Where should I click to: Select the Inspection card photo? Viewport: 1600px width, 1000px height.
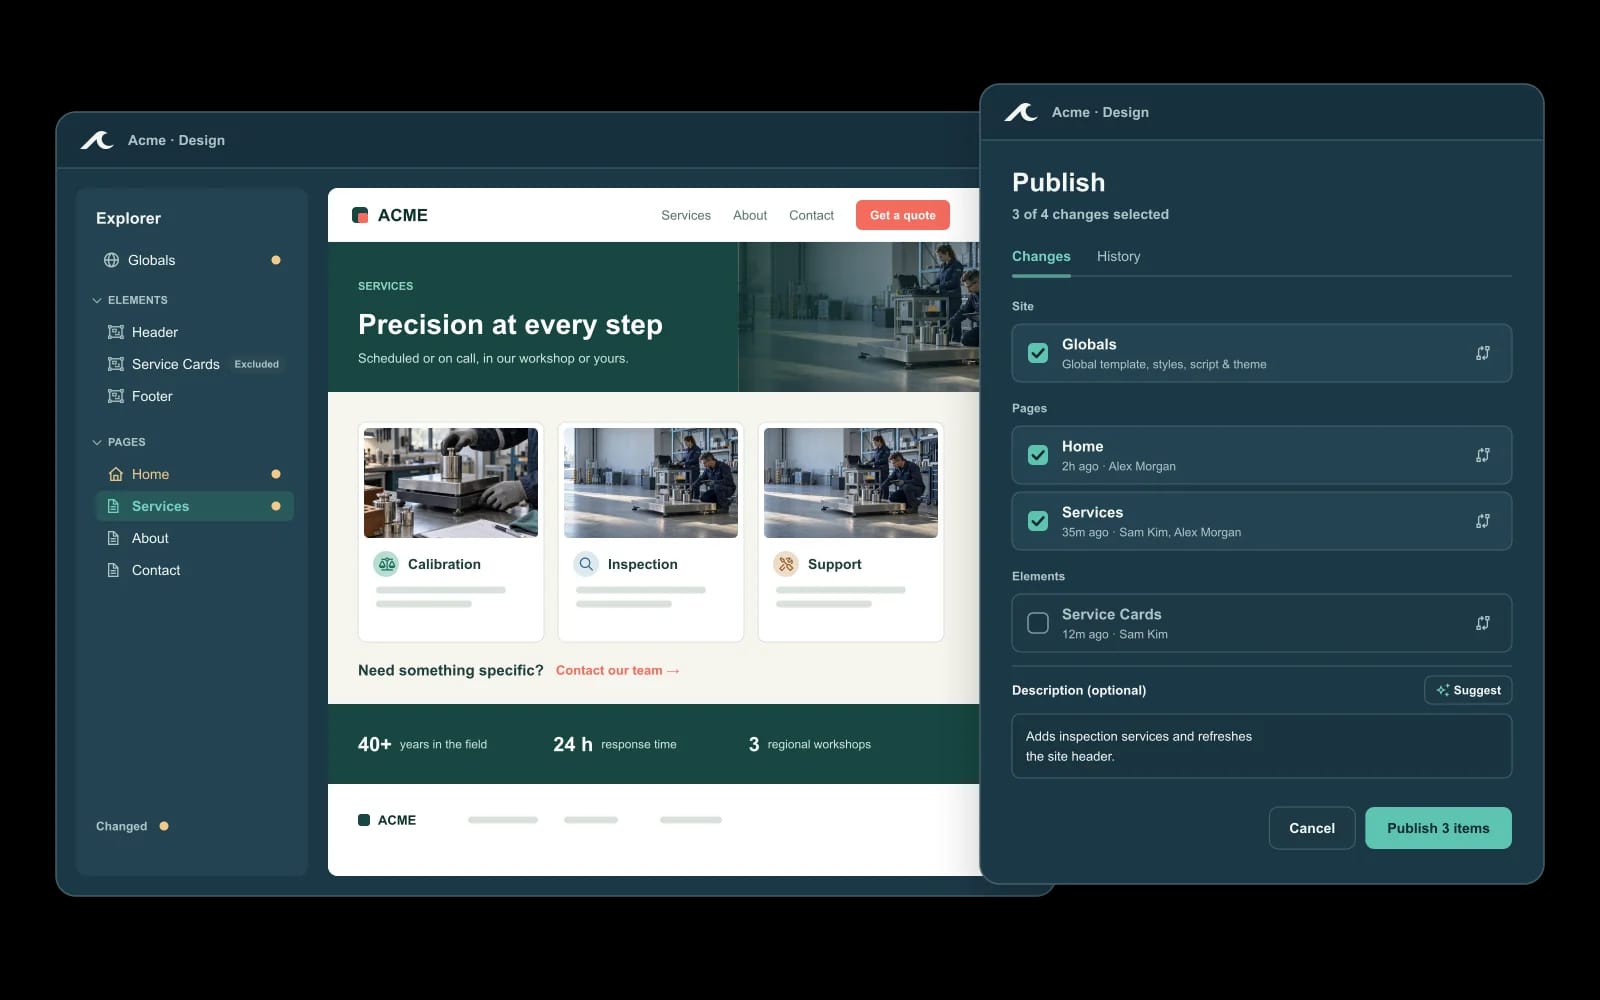(x=651, y=483)
